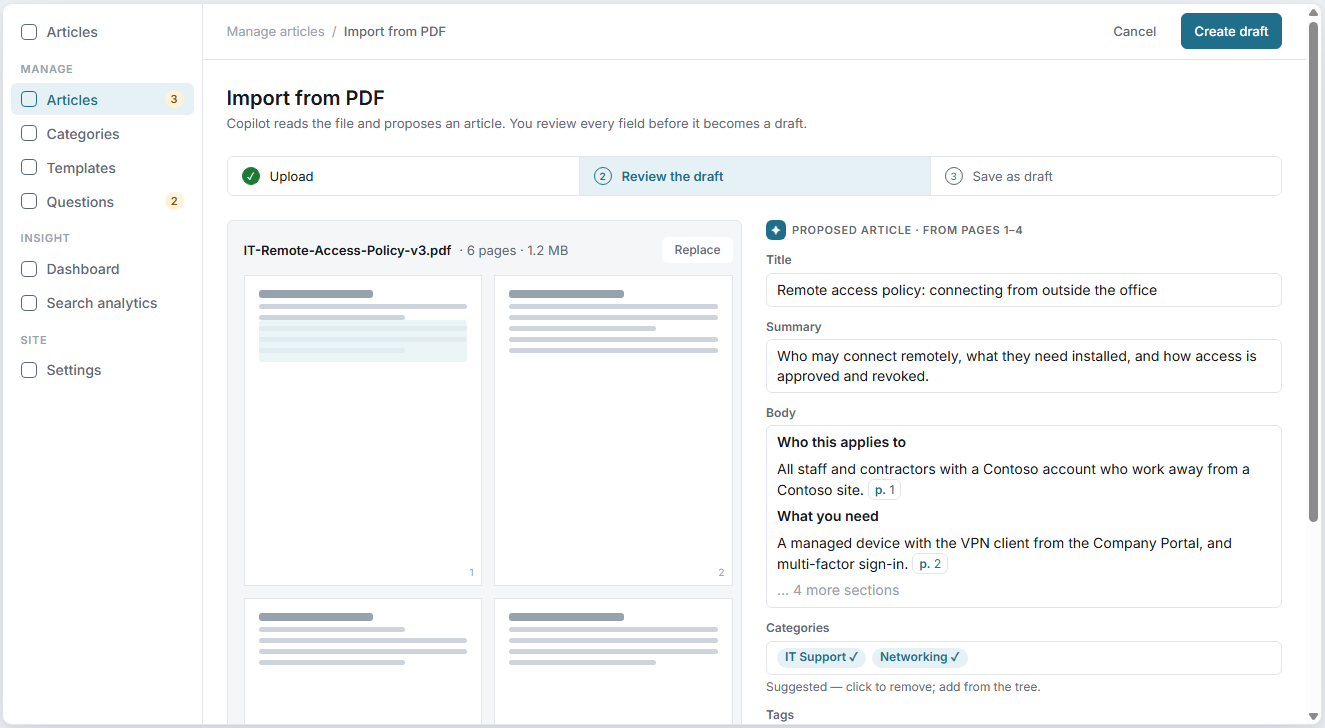Follow the Manage articles breadcrumb link
Screen dimensions: 1325x728
(275, 32)
